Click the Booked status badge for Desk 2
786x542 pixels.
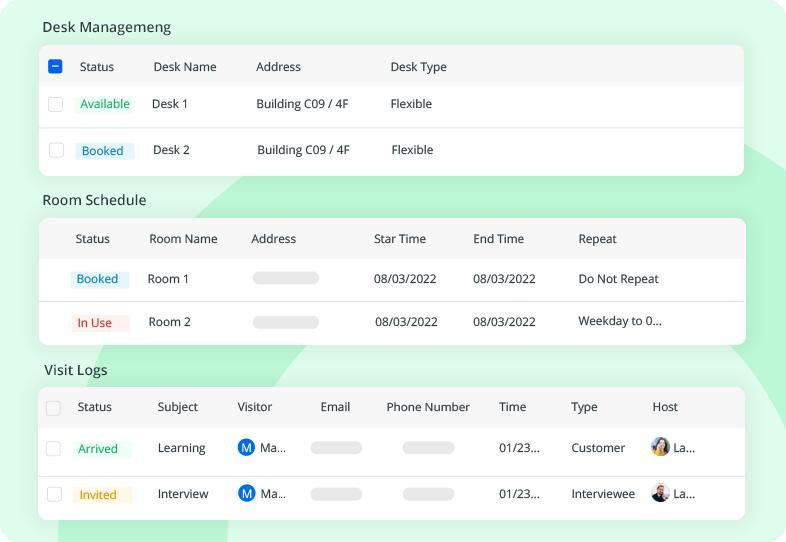pos(103,151)
